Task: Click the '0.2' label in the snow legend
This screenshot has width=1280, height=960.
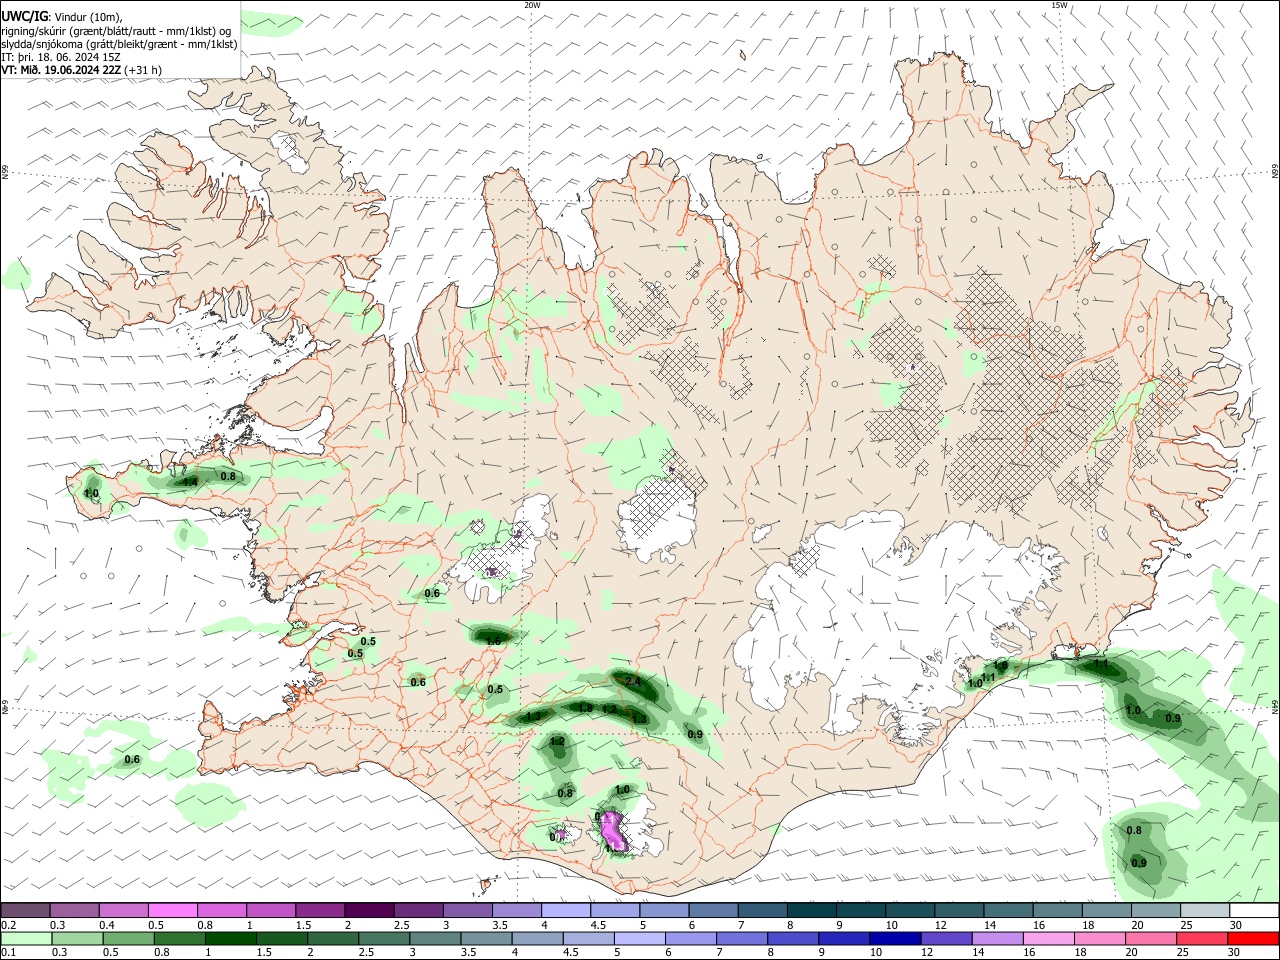Action: coord(8,925)
